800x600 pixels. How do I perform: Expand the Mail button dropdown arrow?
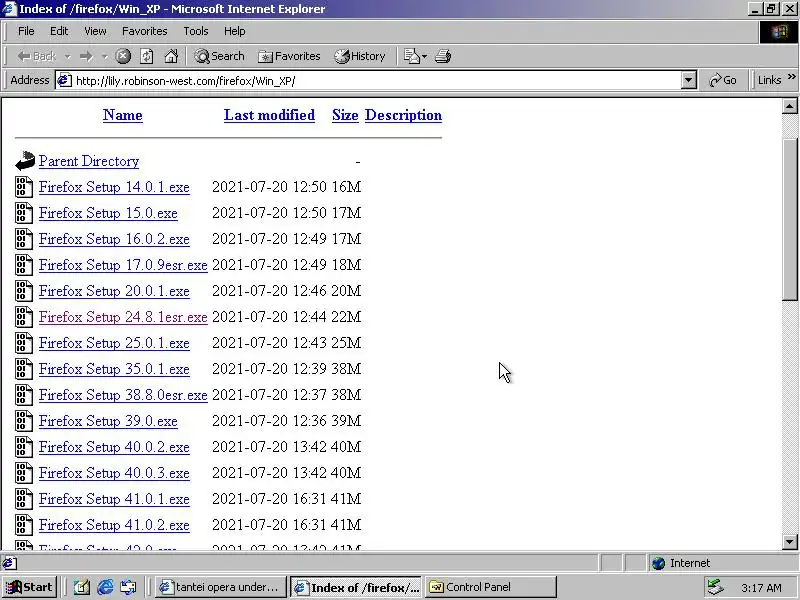coord(424,57)
